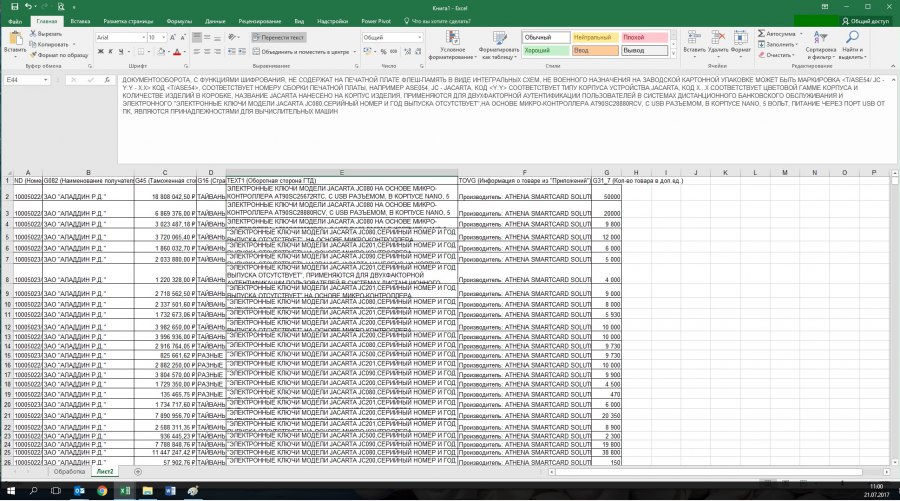Select column E header
The image size is (900, 501).
coord(342,172)
